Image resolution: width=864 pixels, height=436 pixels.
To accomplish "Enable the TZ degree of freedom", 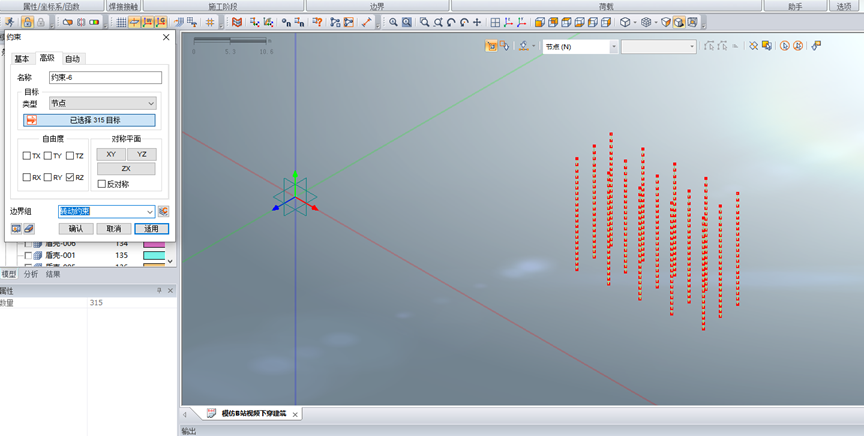I will [x=70, y=156].
